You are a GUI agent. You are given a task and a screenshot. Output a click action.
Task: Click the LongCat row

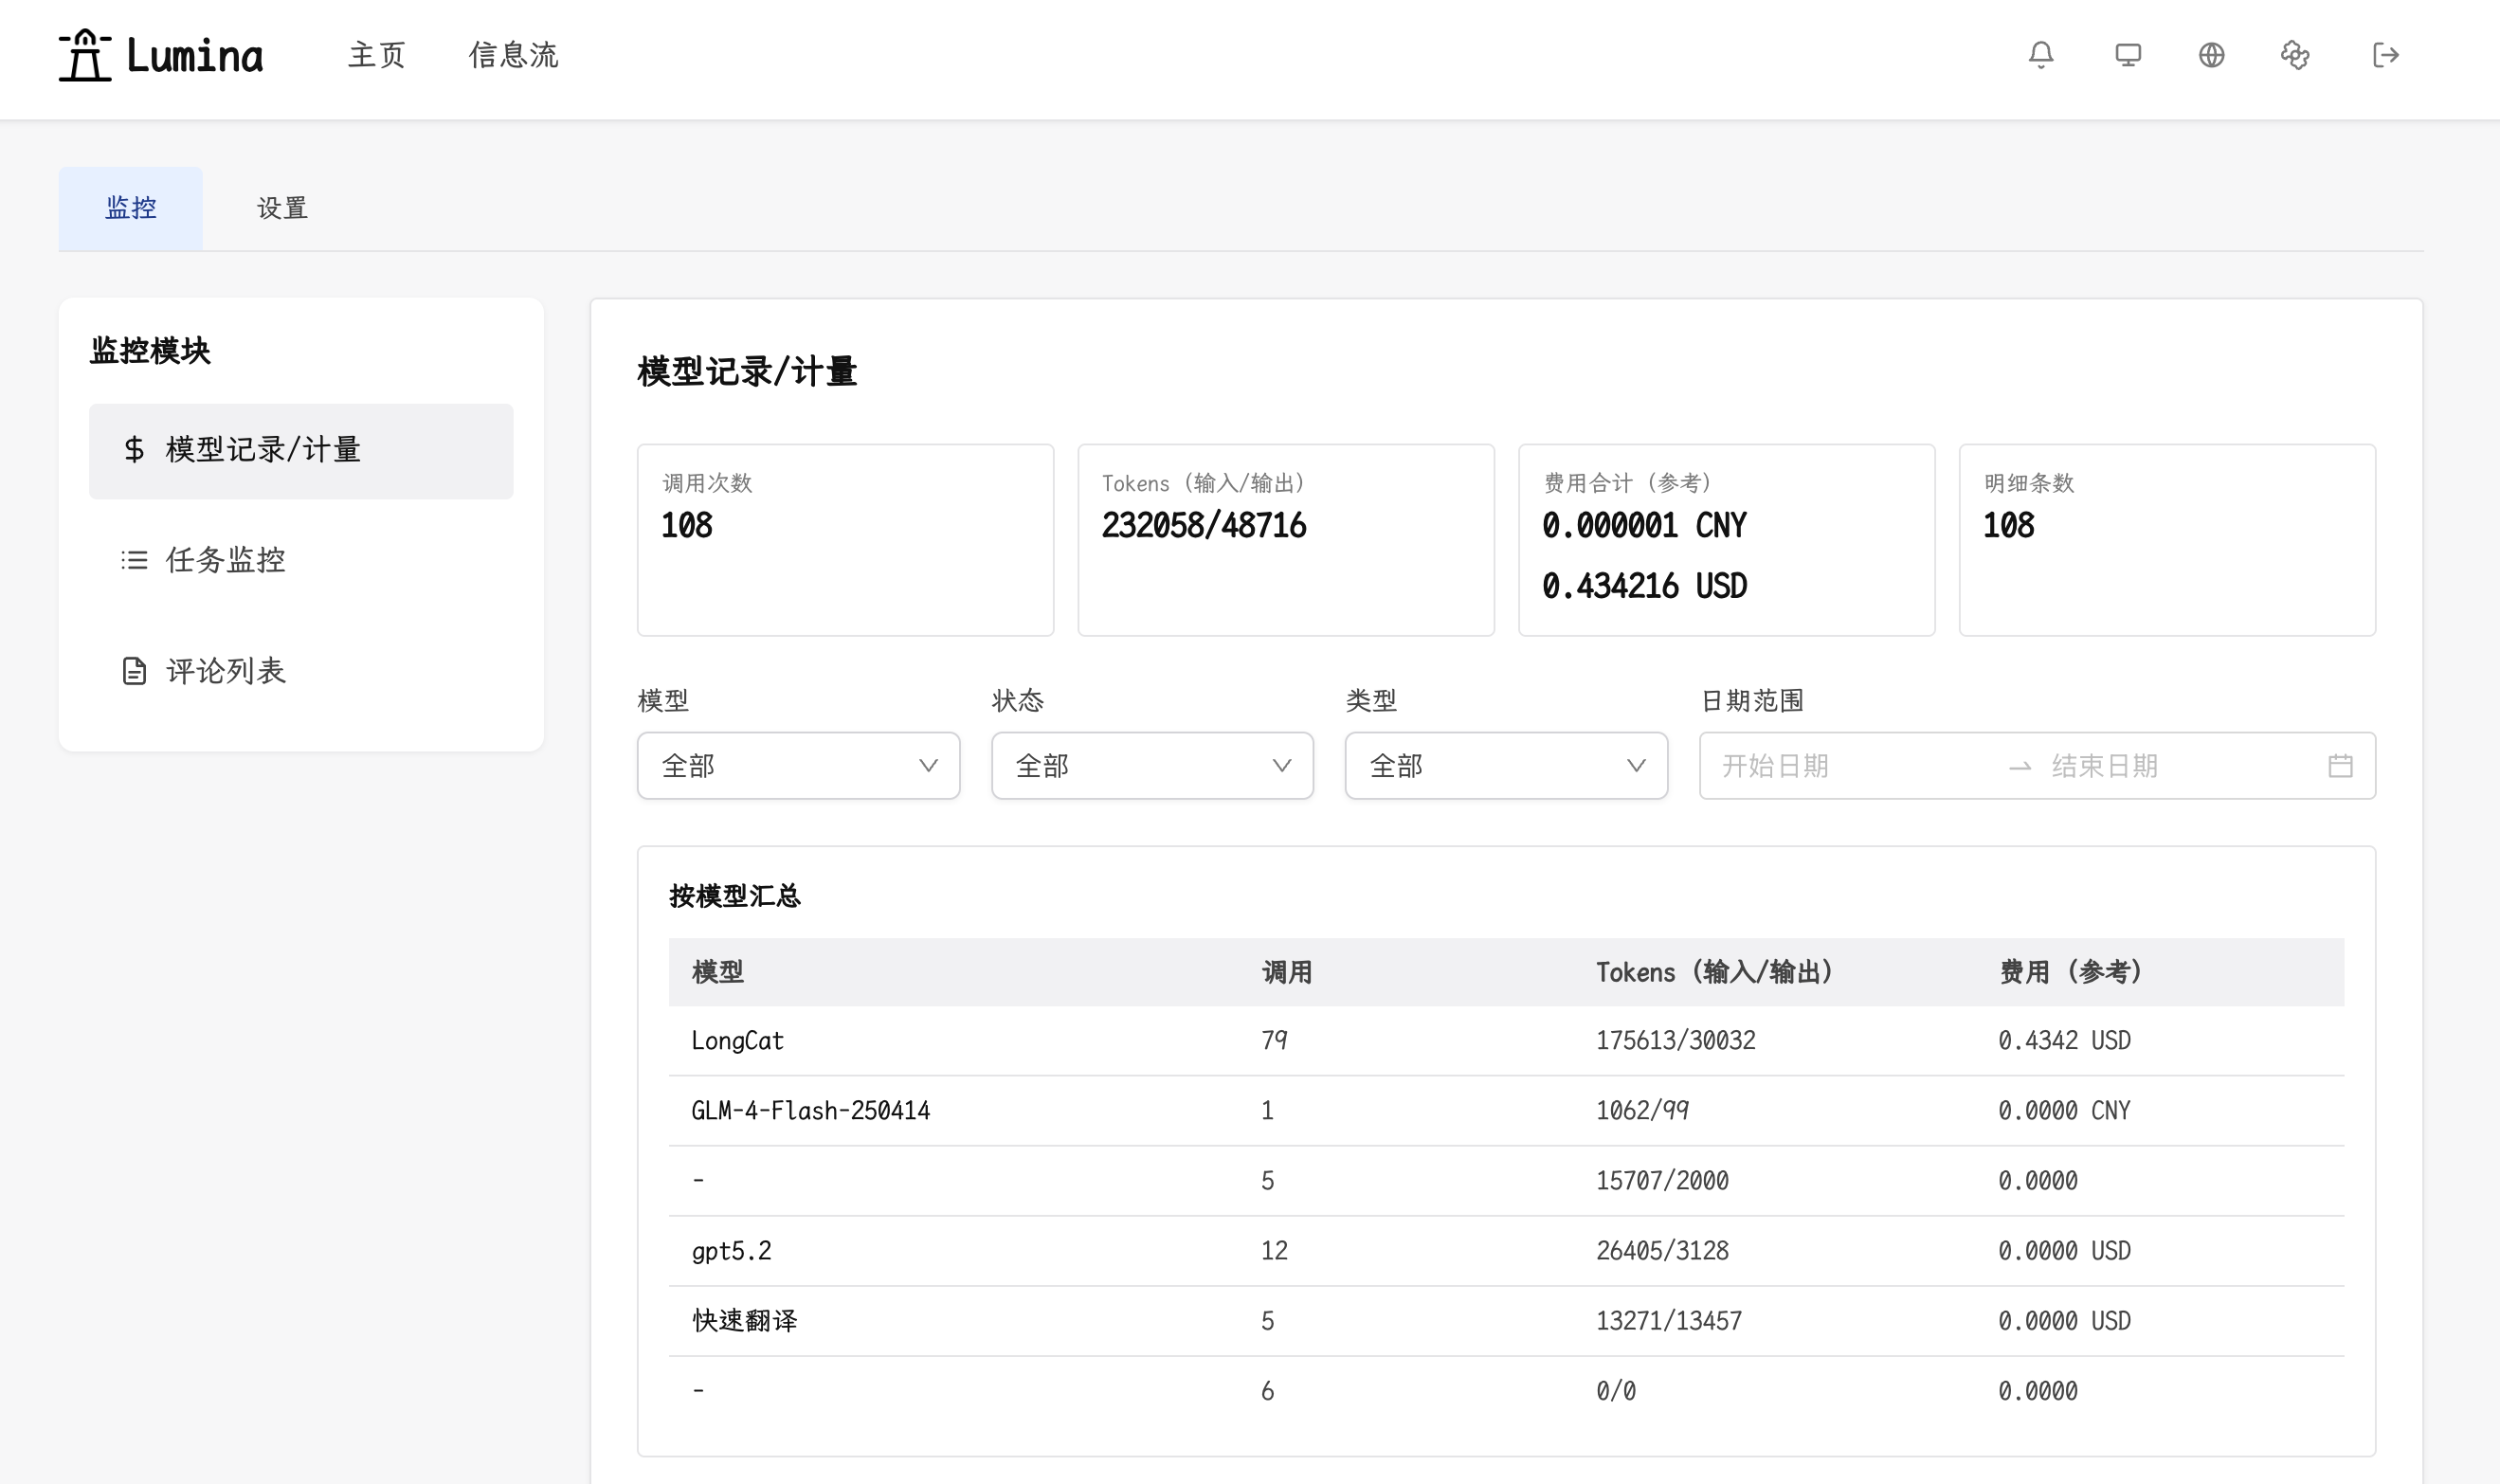point(1506,1041)
